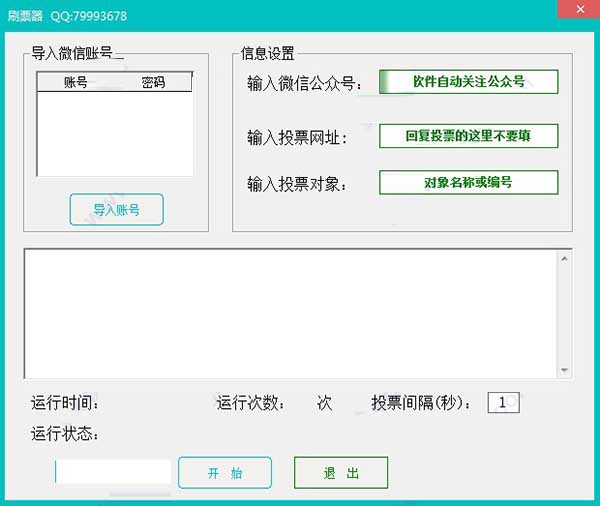Click the log scrollbar up arrow
This screenshot has height=506, width=600.
click(564, 259)
